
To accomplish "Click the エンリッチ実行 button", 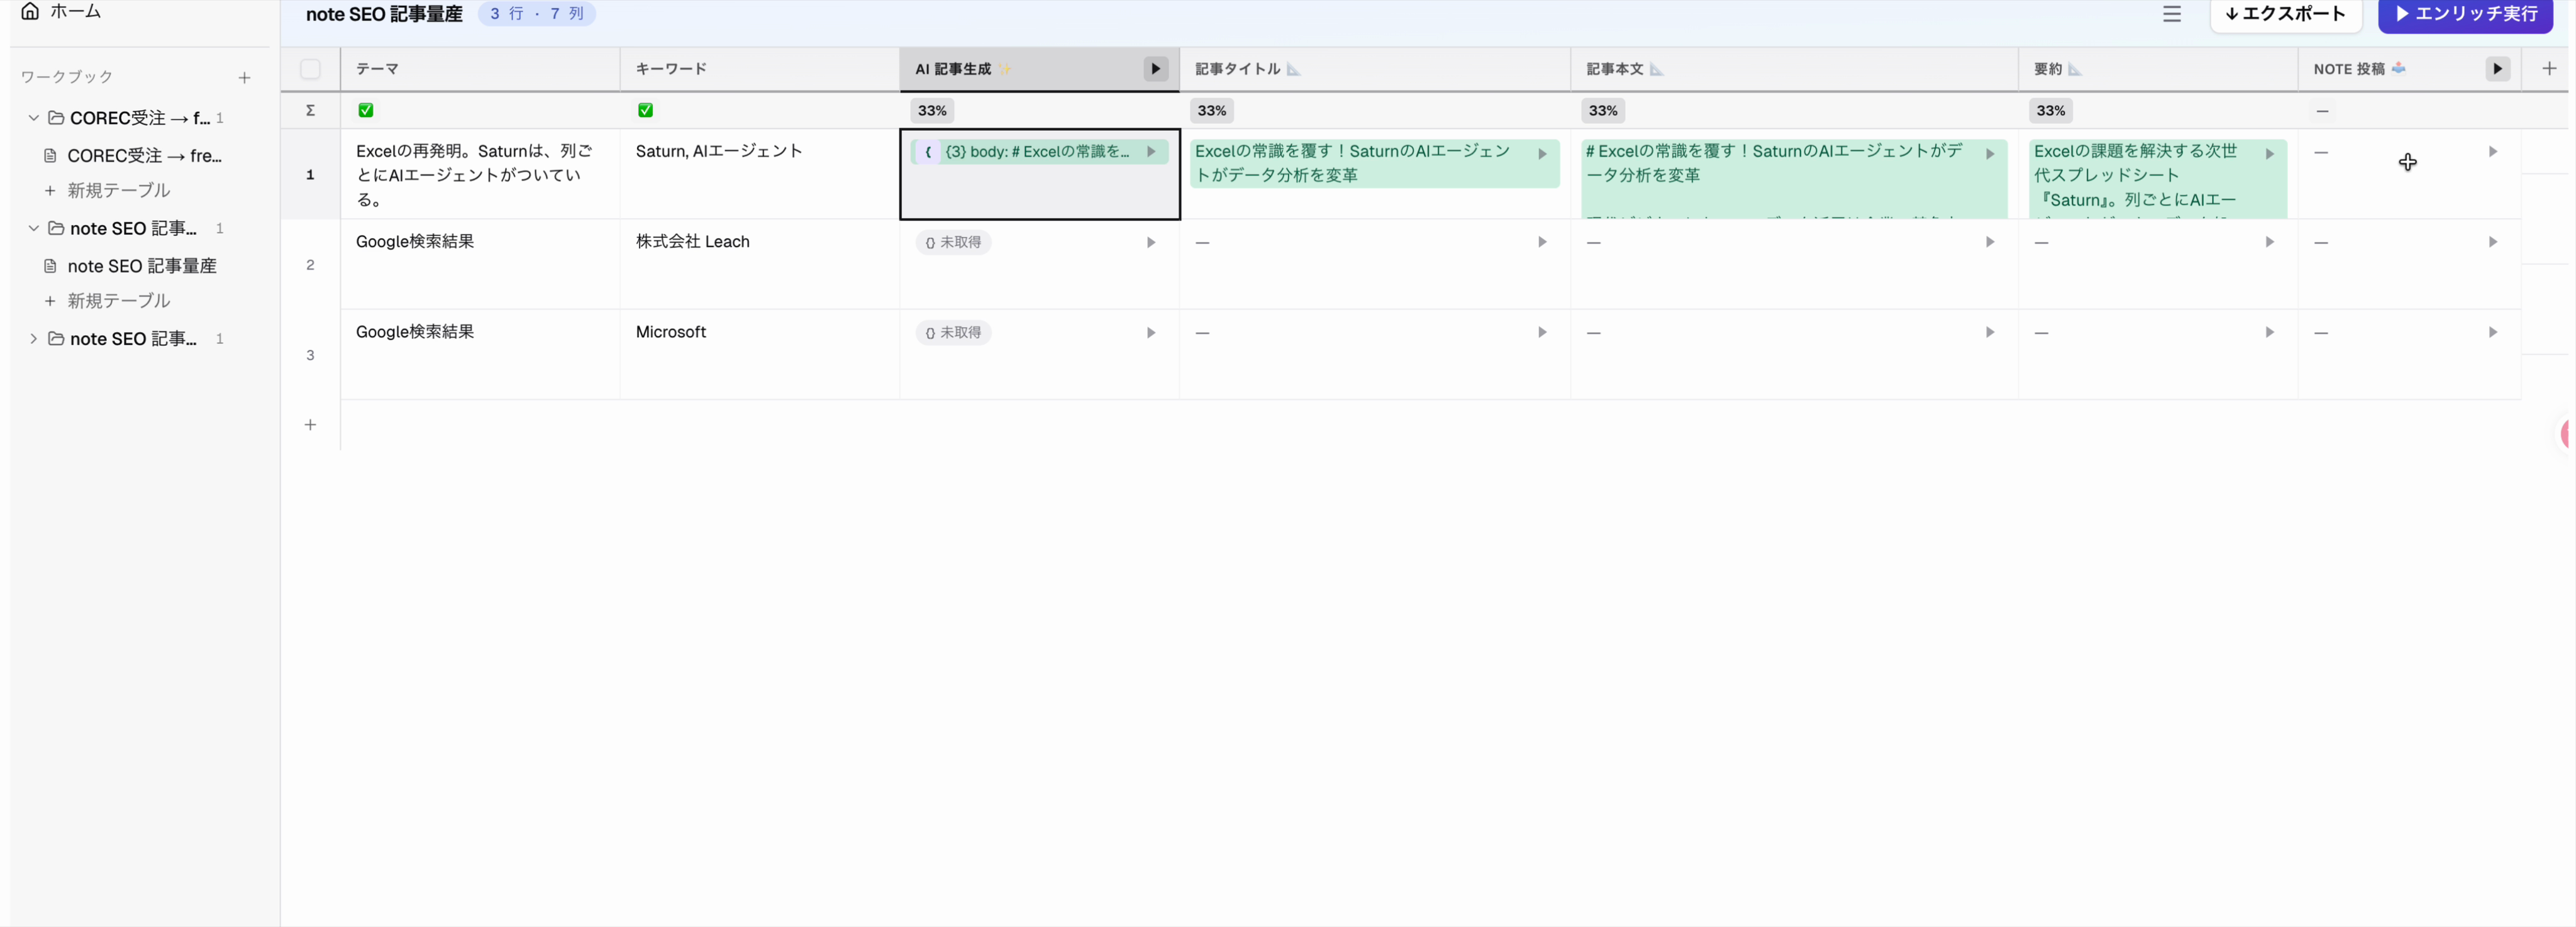I will (2465, 14).
